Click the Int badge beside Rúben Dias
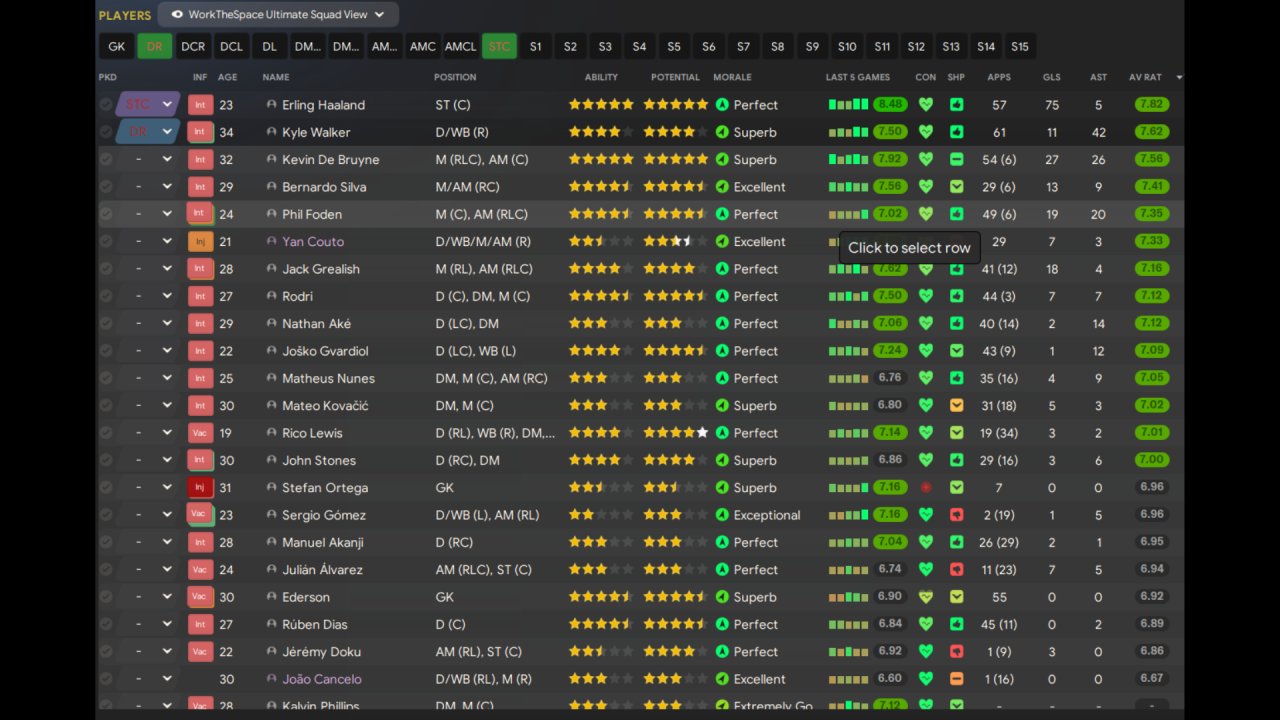 (x=200, y=624)
